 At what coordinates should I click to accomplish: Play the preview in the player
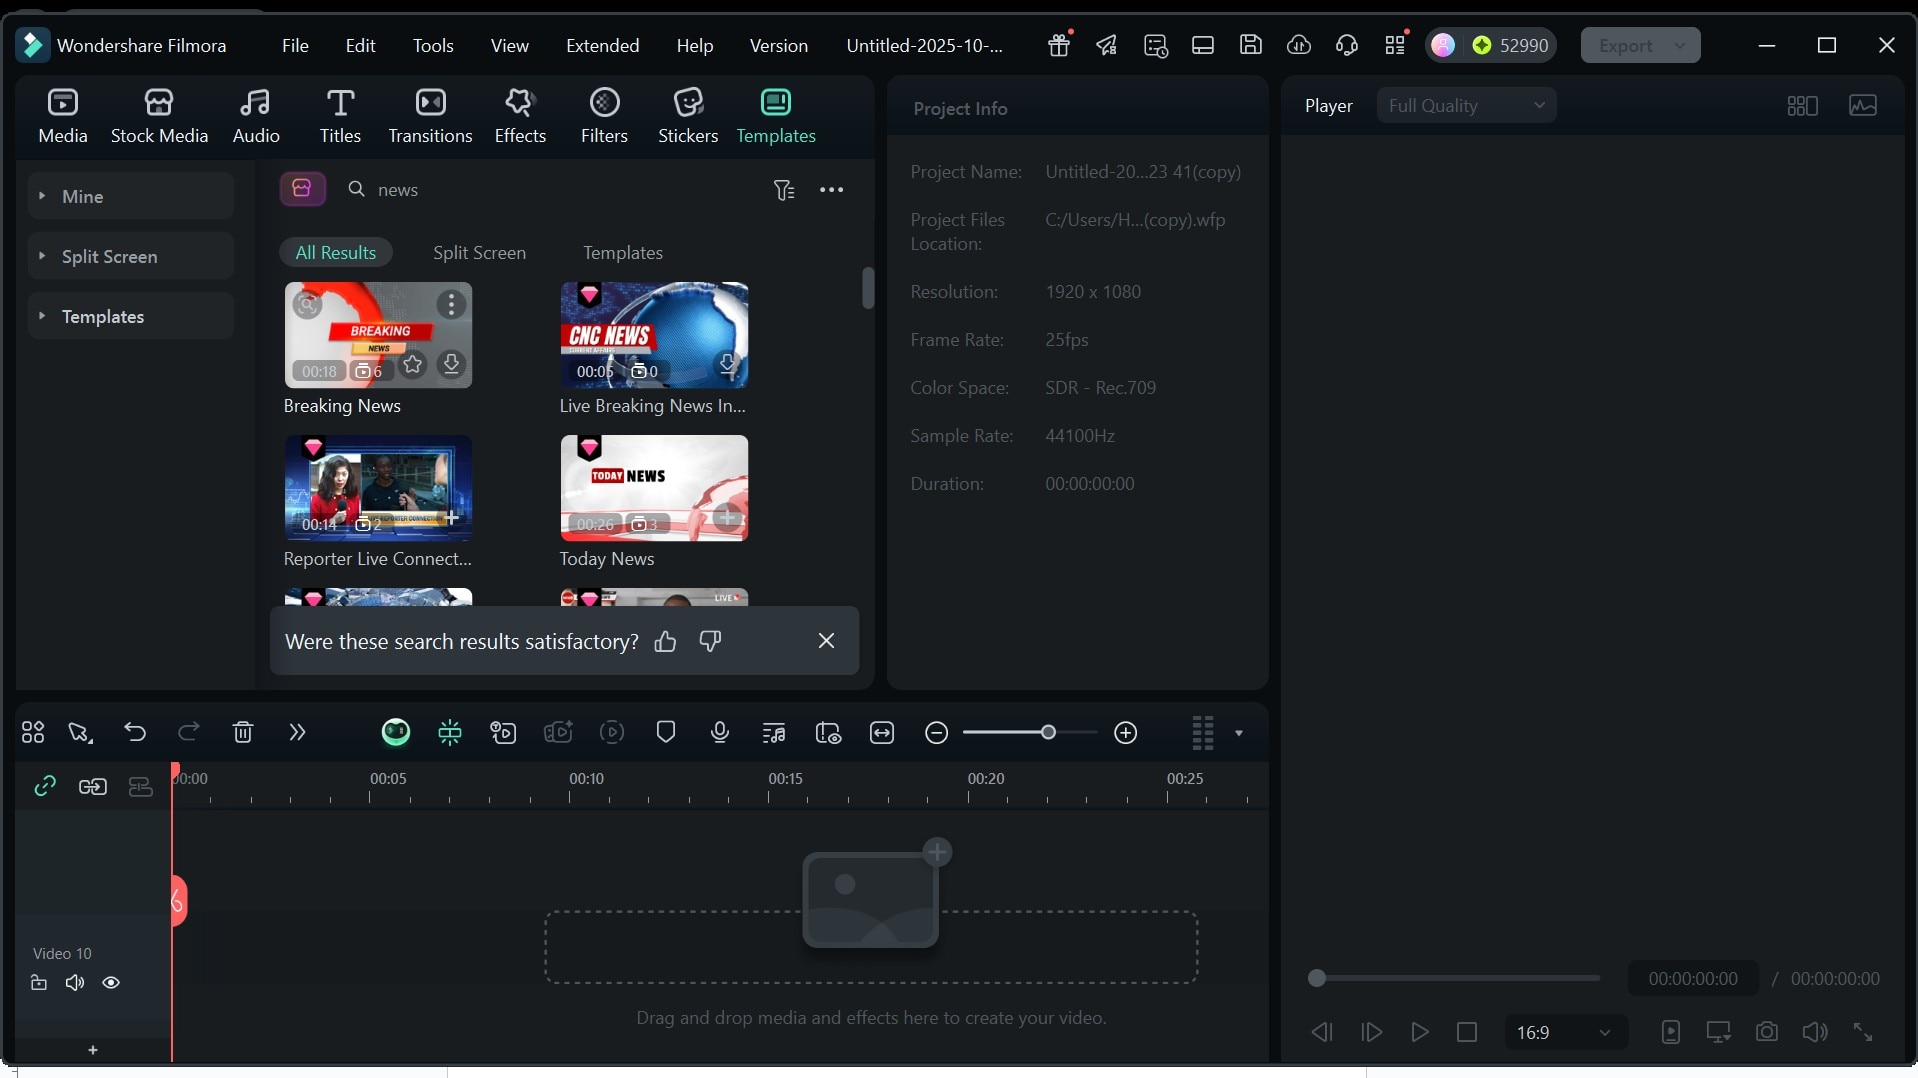click(1419, 1032)
